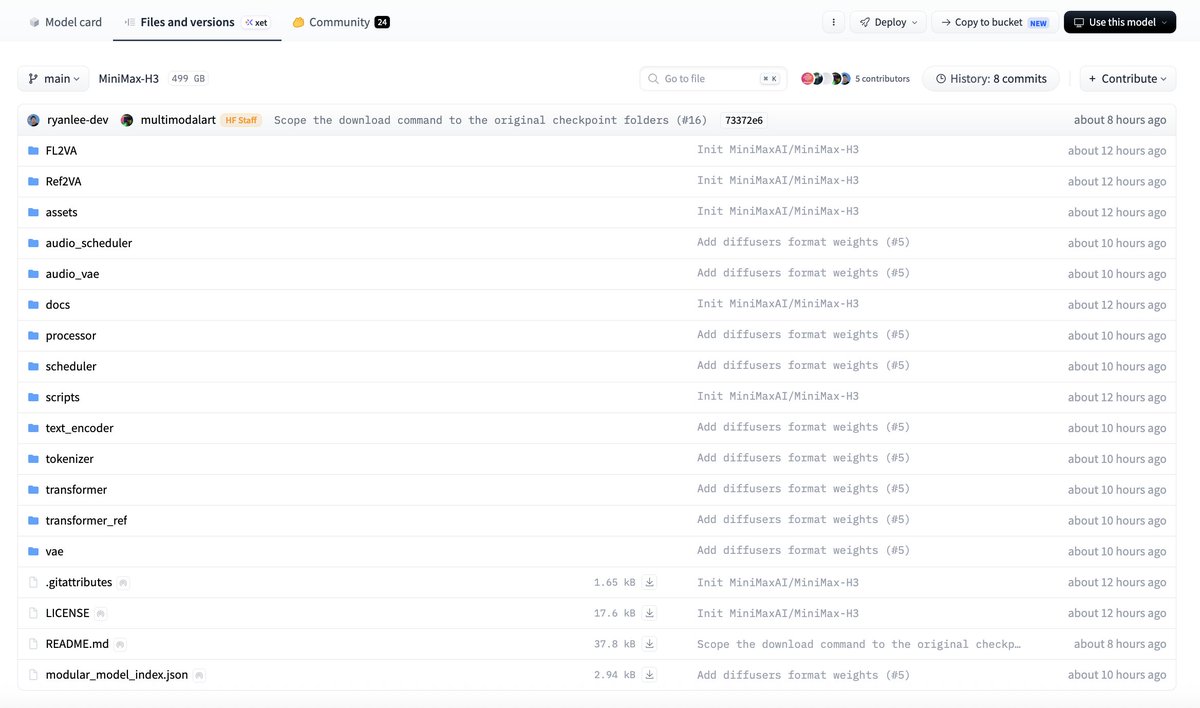Click 'about 10 hours ago' on processor row
The height and width of the screenshot is (708, 1200).
[x=1117, y=336]
